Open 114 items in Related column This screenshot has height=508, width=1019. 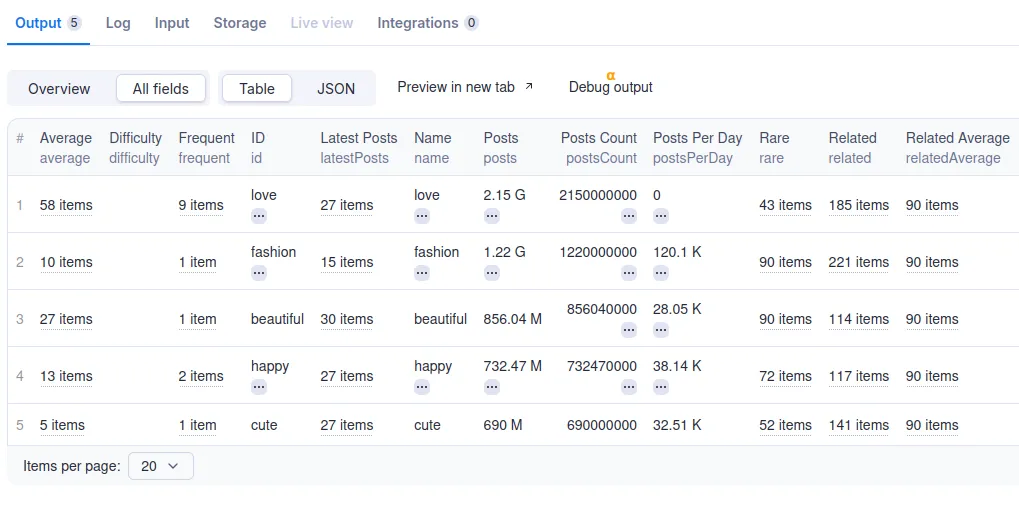point(858,320)
